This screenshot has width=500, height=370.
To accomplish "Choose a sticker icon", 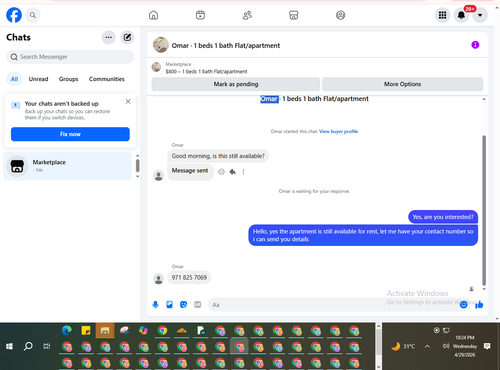I will [x=183, y=305].
